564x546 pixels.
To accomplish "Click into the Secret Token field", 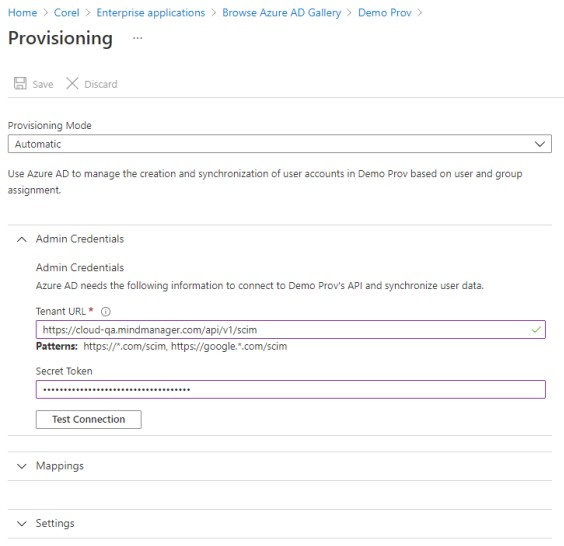I will coord(291,390).
